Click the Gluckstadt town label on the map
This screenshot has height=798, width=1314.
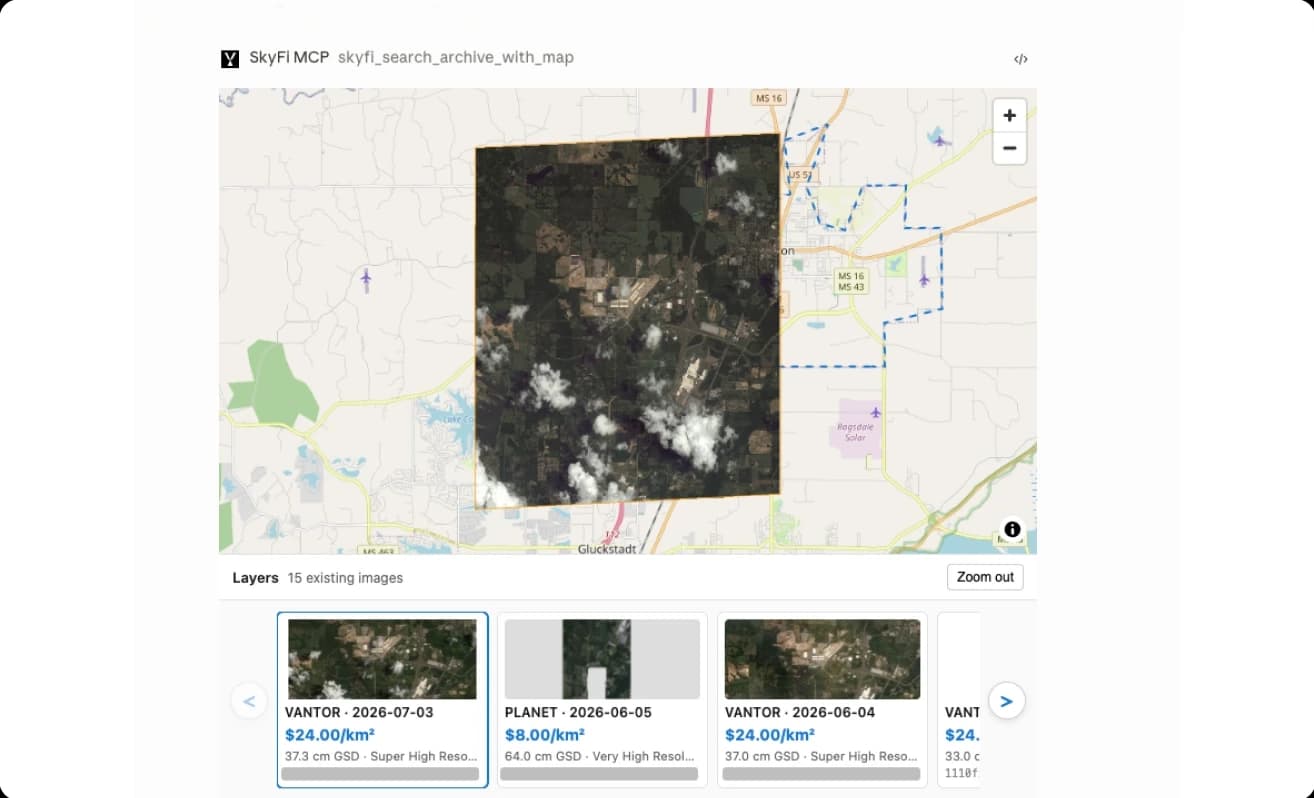pos(607,549)
